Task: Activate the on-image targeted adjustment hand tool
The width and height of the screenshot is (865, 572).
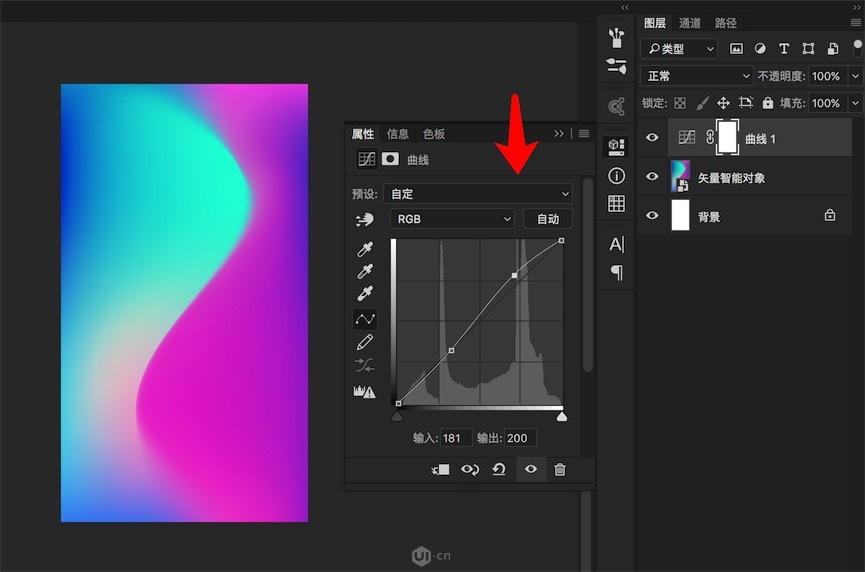Action: (x=365, y=220)
